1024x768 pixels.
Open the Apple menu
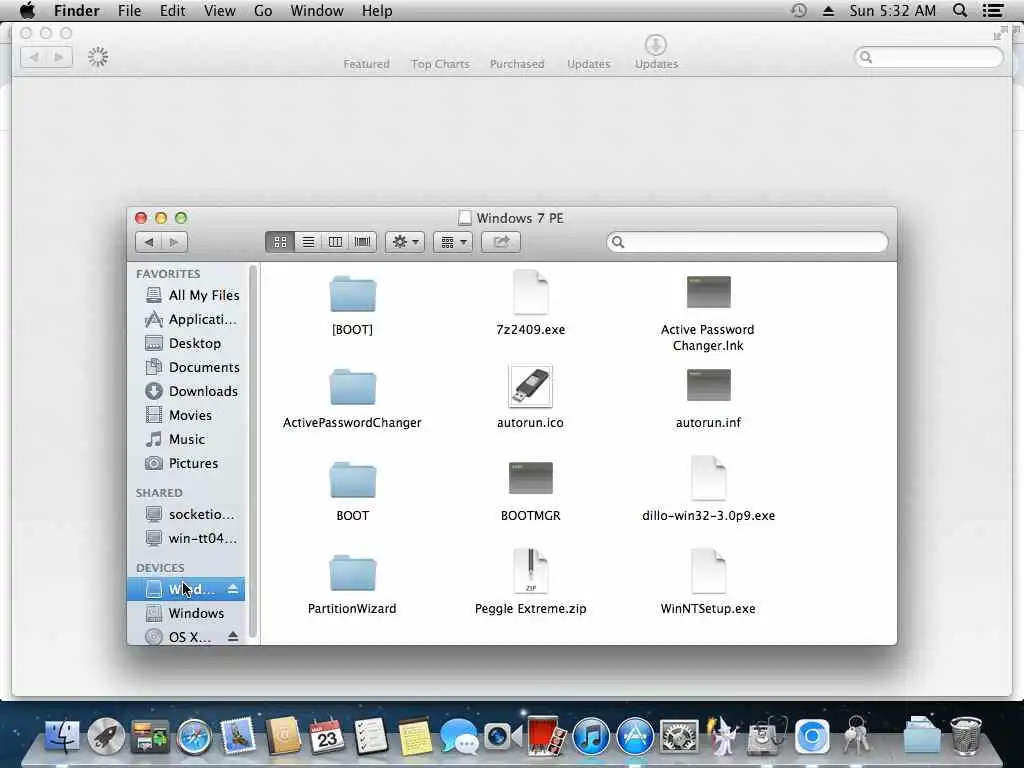(x=27, y=10)
